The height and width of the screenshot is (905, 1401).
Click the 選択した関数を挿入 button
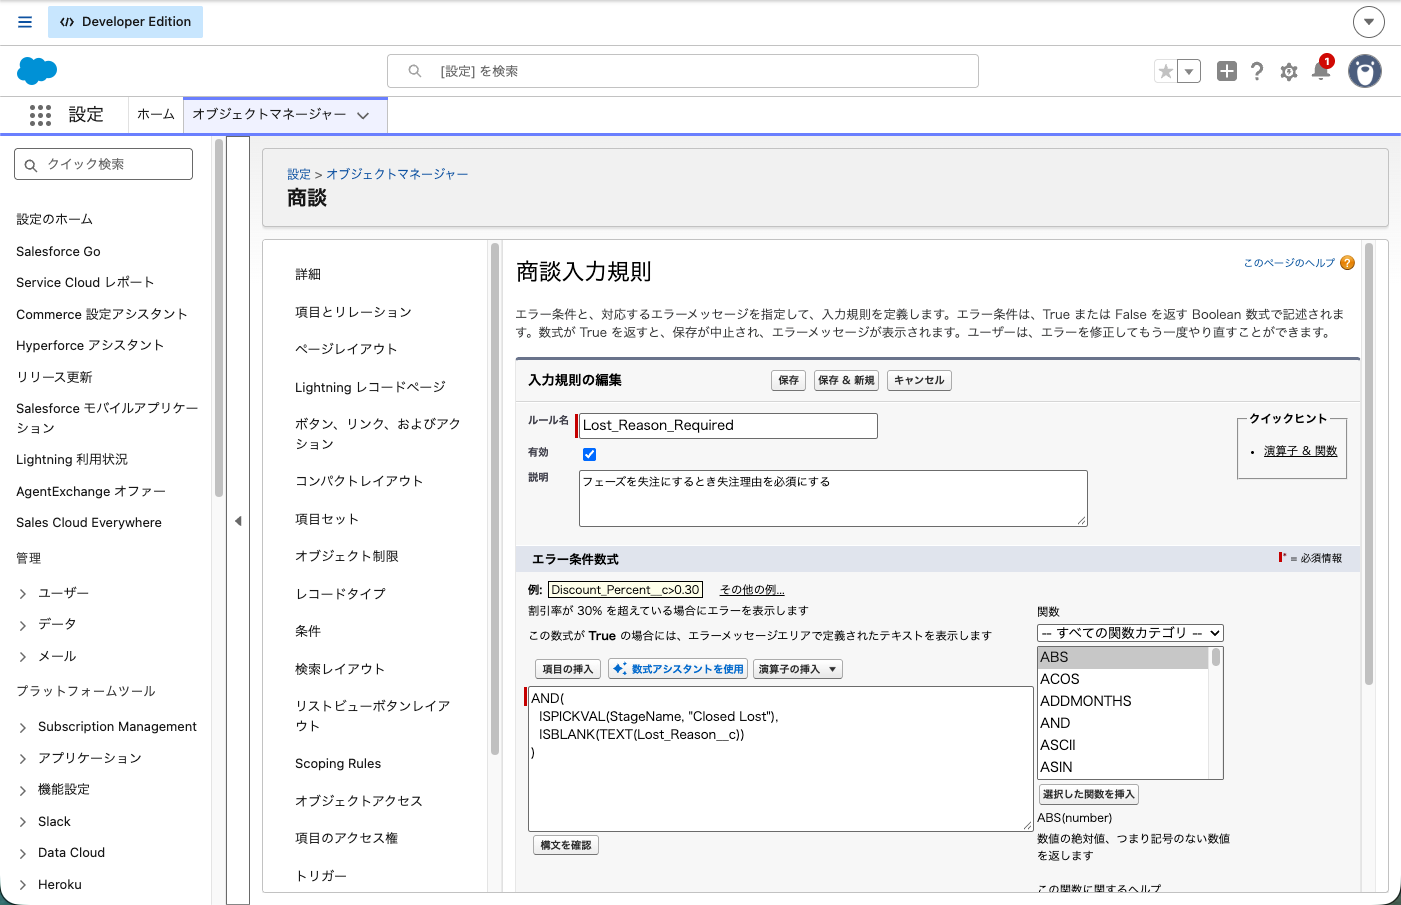click(x=1089, y=794)
